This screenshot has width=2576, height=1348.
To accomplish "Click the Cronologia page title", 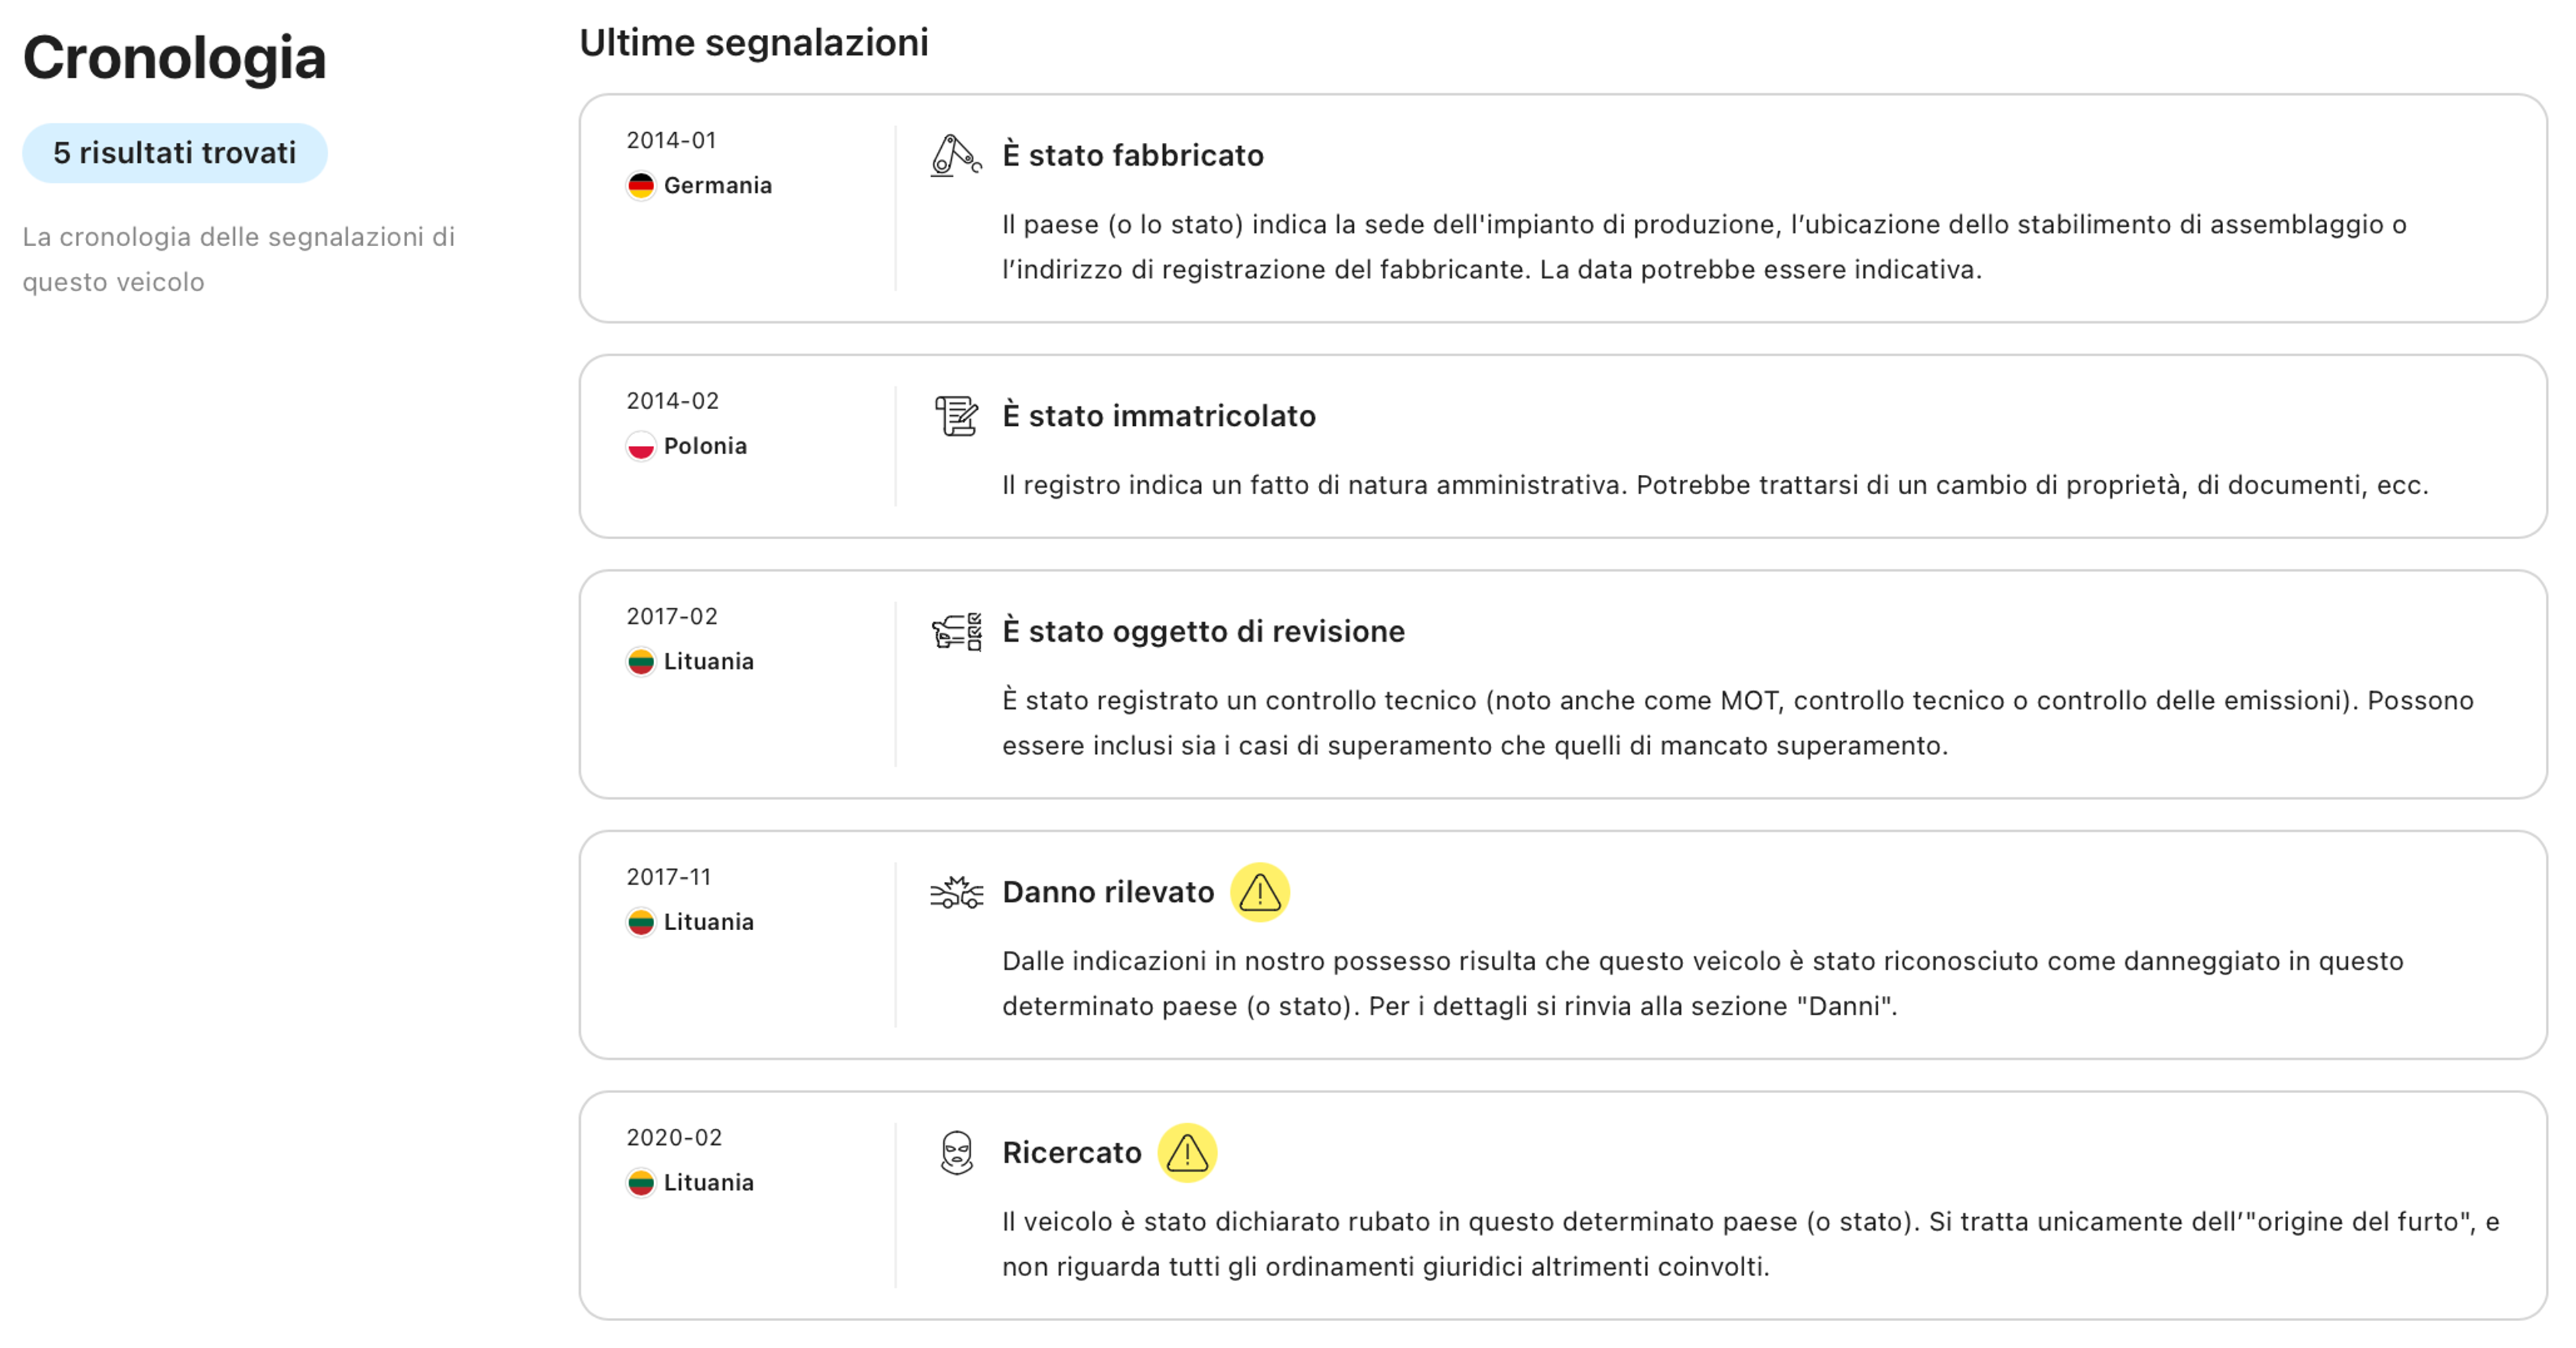I will click(x=175, y=58).
